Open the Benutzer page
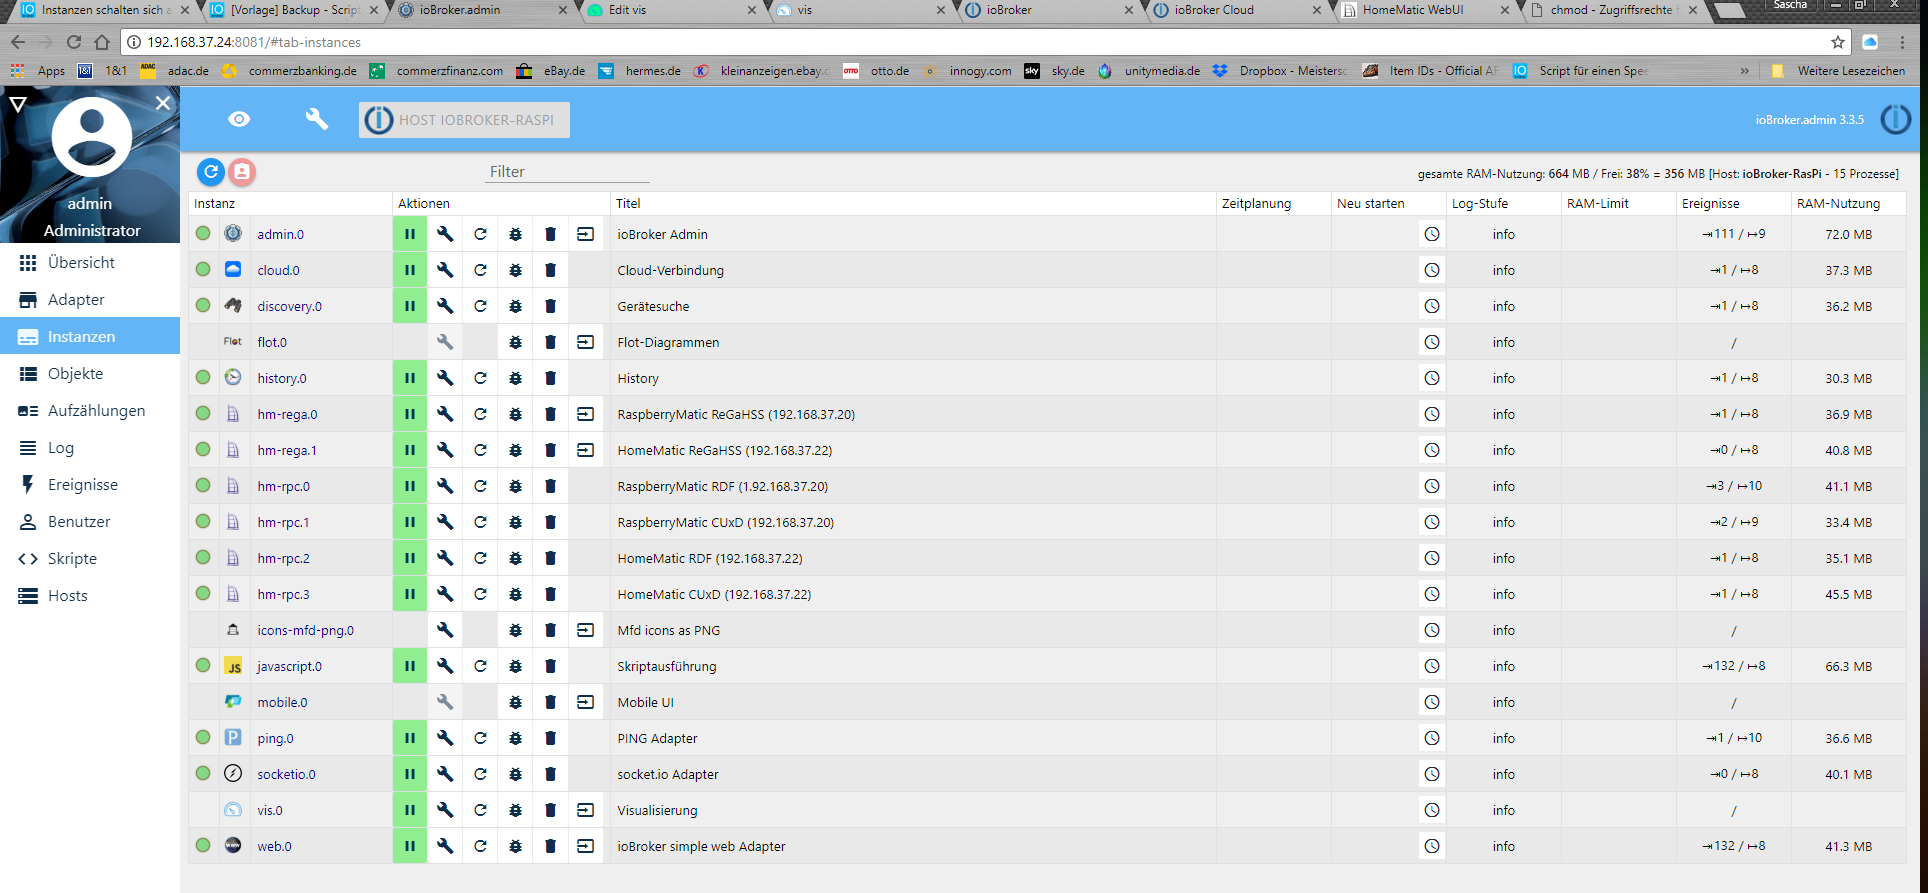 (90, 521)
